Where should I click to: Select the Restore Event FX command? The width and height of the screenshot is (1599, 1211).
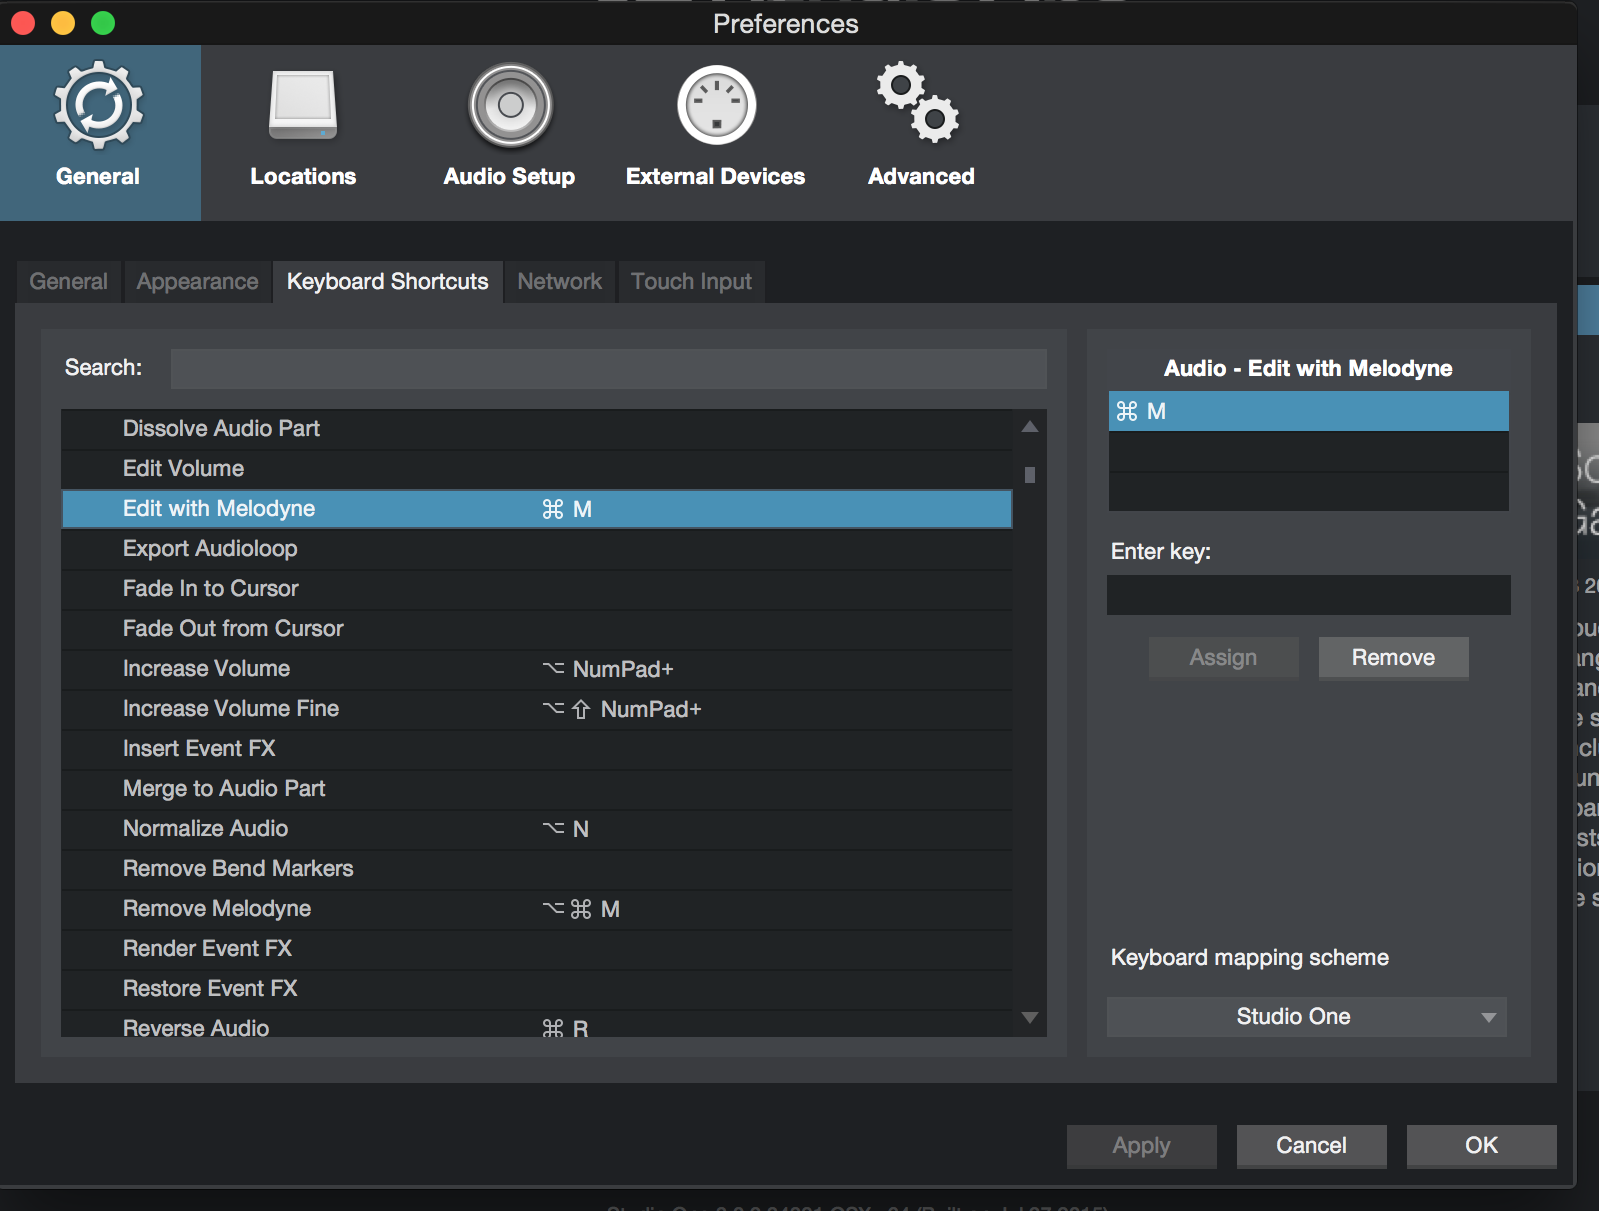click(537, 989)
